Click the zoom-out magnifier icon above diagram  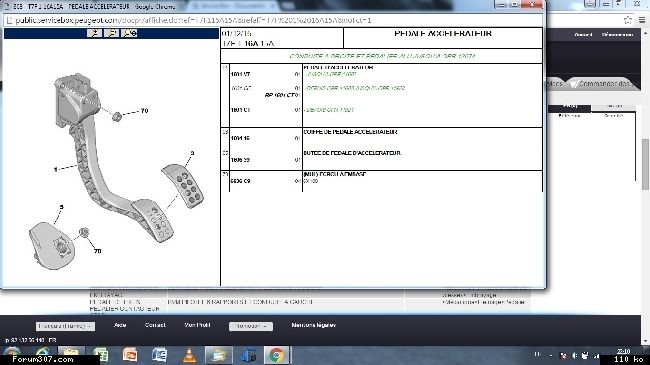click(112, 33)
